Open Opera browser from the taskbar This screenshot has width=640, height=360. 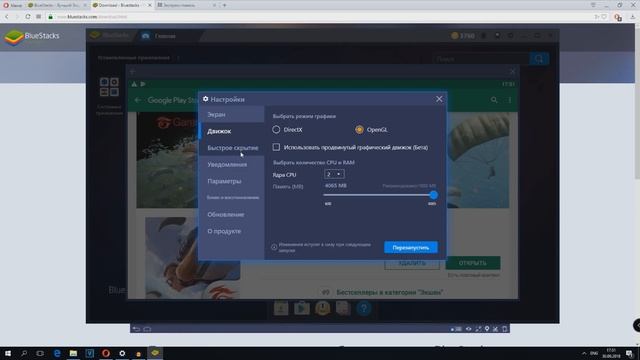point(106,353)
